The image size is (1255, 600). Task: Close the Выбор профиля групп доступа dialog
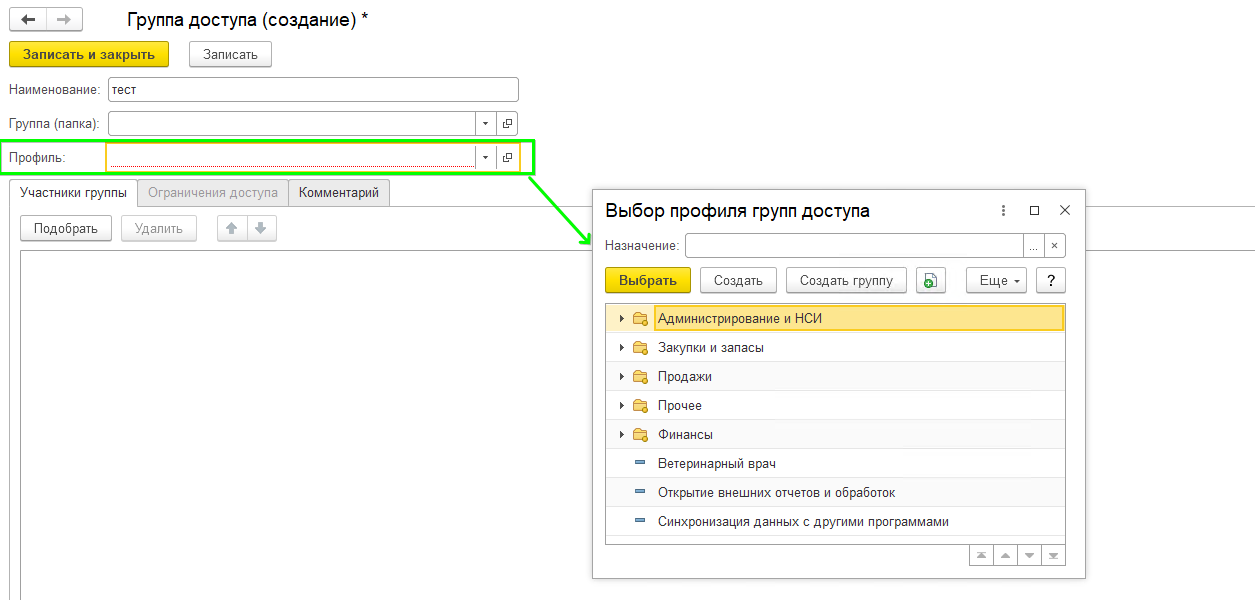tap(1065, 211)
